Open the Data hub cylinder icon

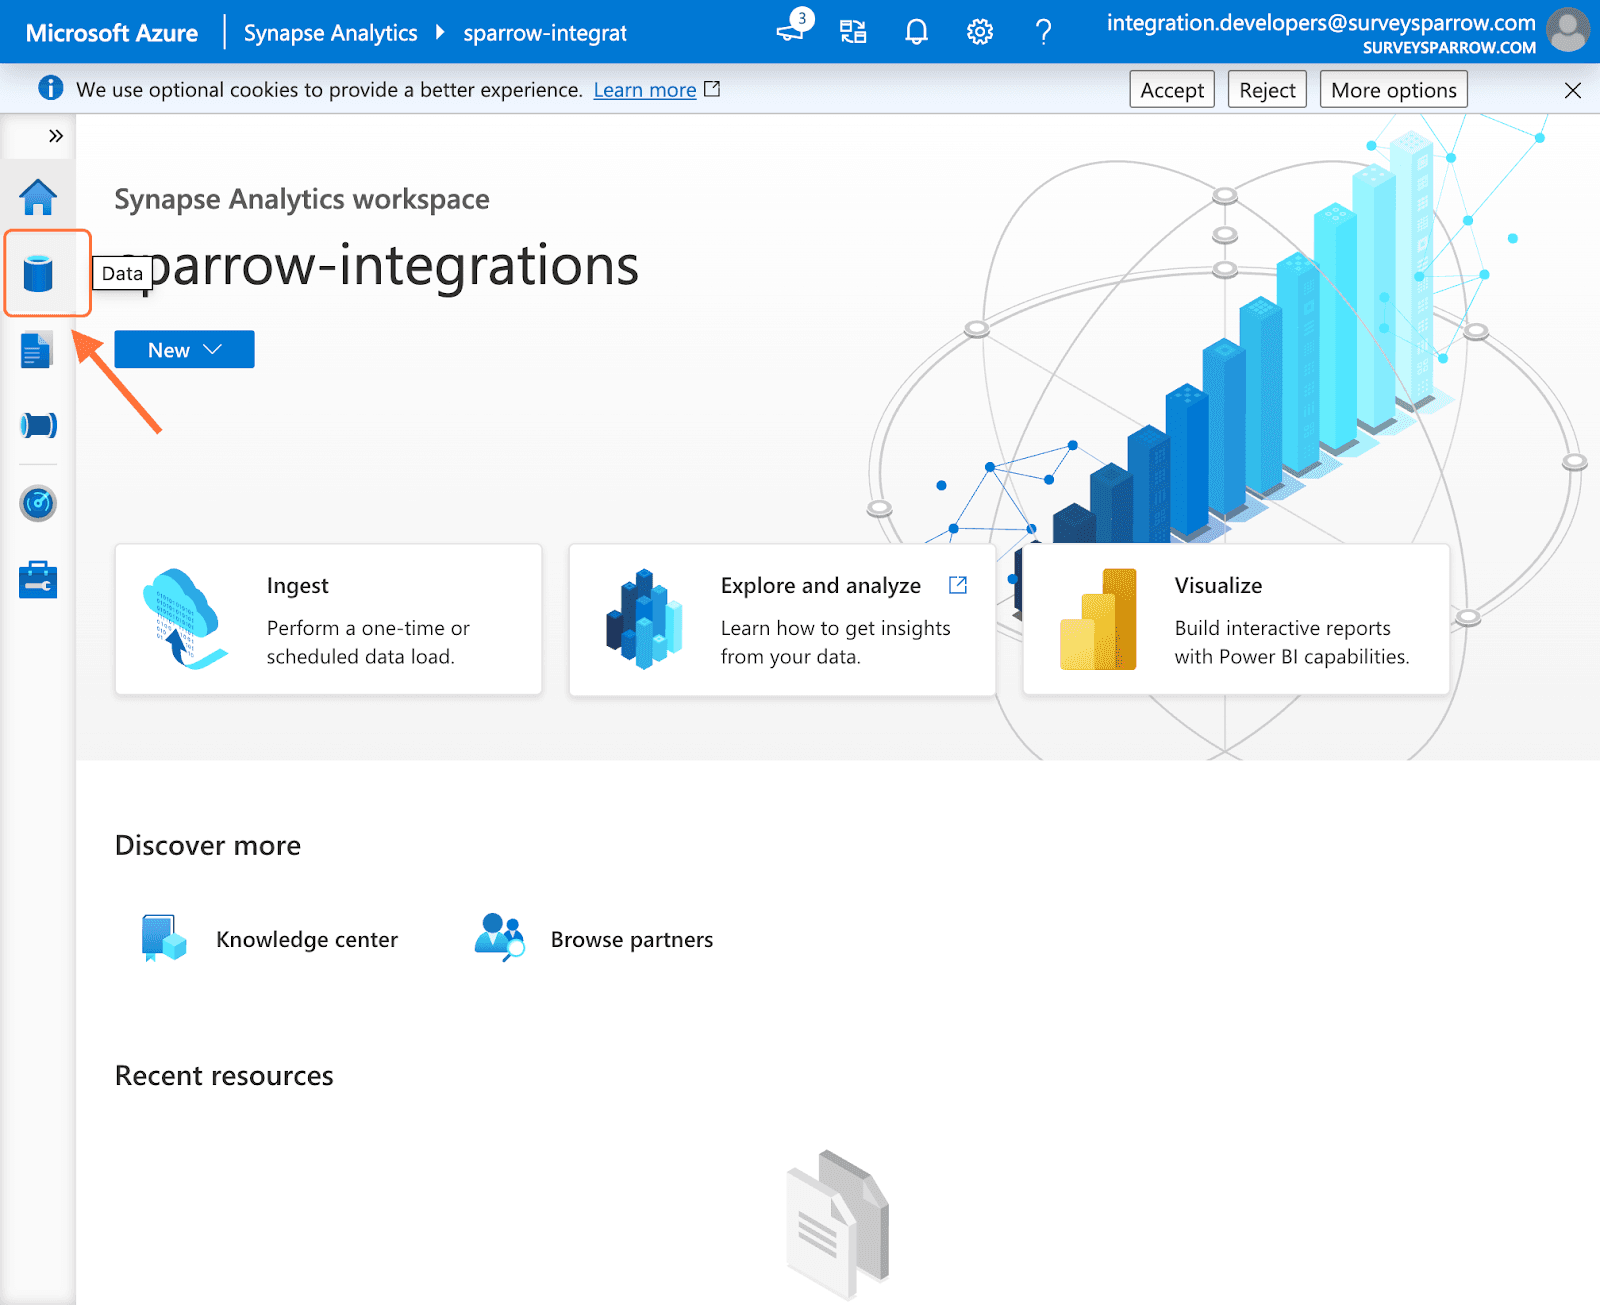[38, 273]
